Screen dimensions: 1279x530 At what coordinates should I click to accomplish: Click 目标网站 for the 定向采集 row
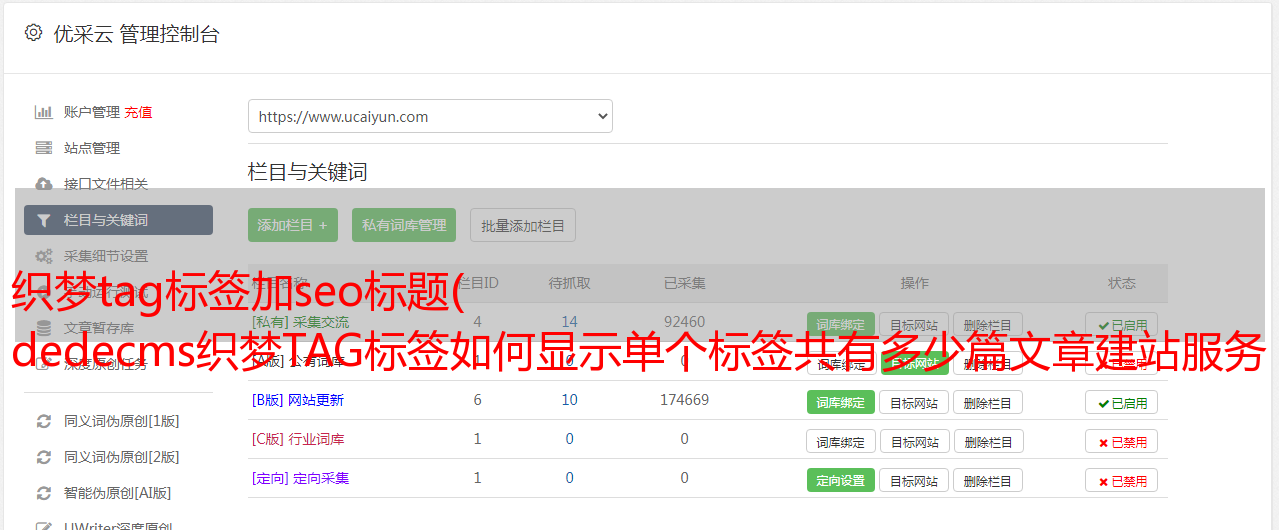(914, 480)
